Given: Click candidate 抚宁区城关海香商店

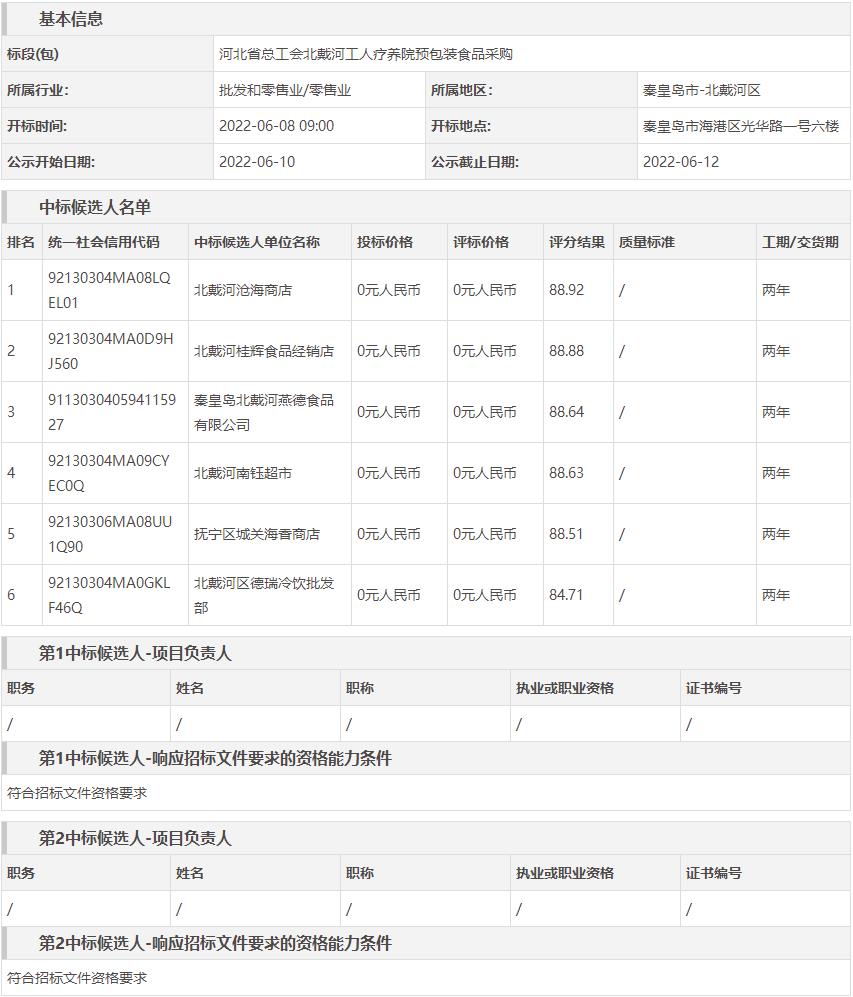Looking at the screenshot, I should pos(256,534).
